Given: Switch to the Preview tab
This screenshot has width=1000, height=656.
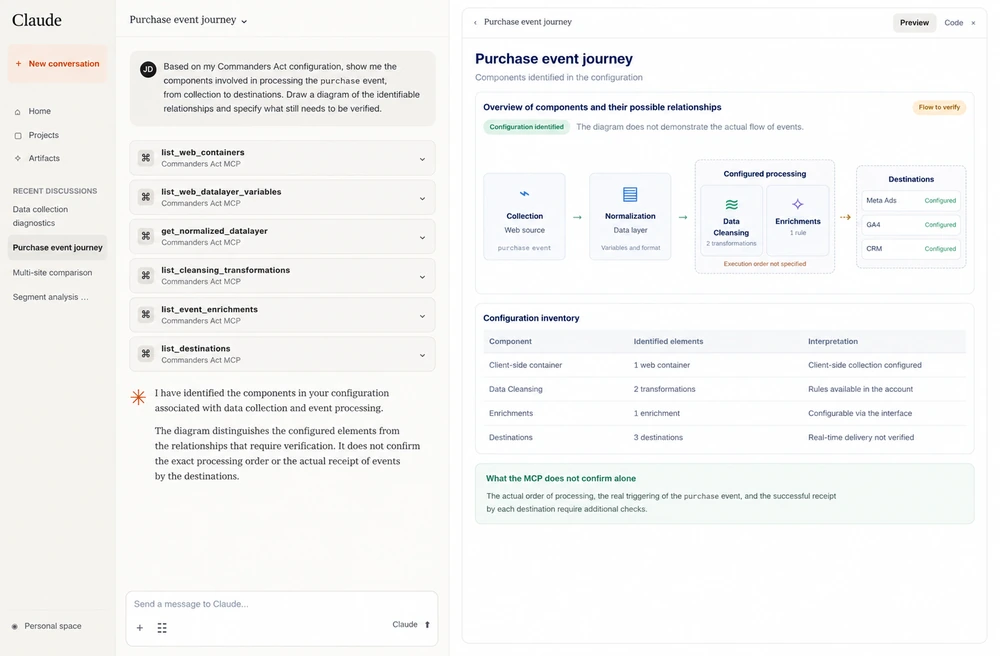Looking at the screenshot, I should (x=914, y=22).
